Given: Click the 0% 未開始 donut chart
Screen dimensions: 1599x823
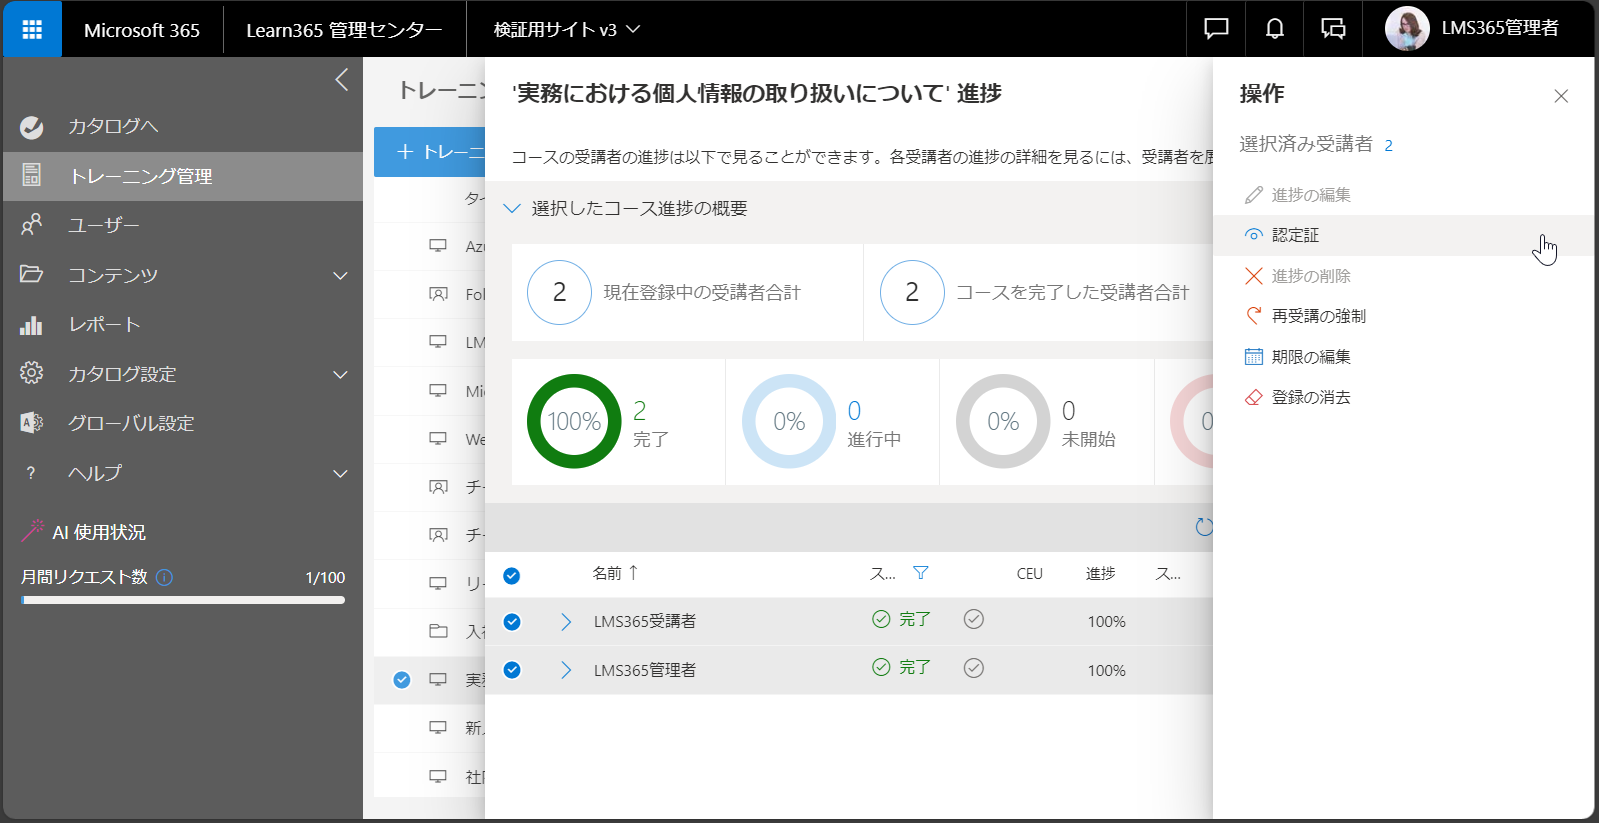Looking at the screenshot, I should click(1003, 421).
